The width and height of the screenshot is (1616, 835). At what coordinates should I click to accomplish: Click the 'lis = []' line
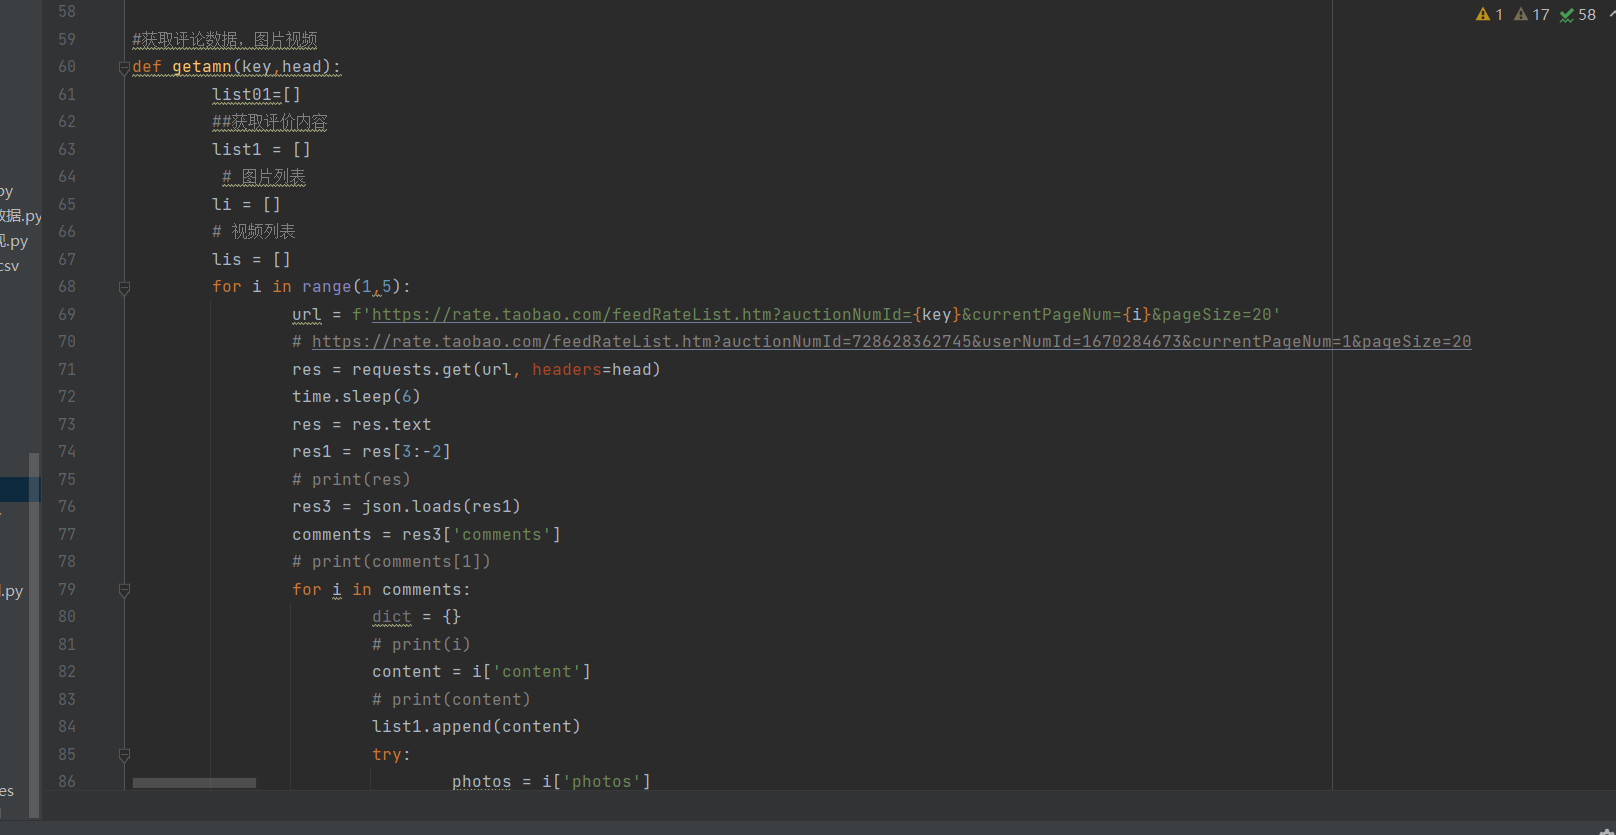(x=251, y=260)
